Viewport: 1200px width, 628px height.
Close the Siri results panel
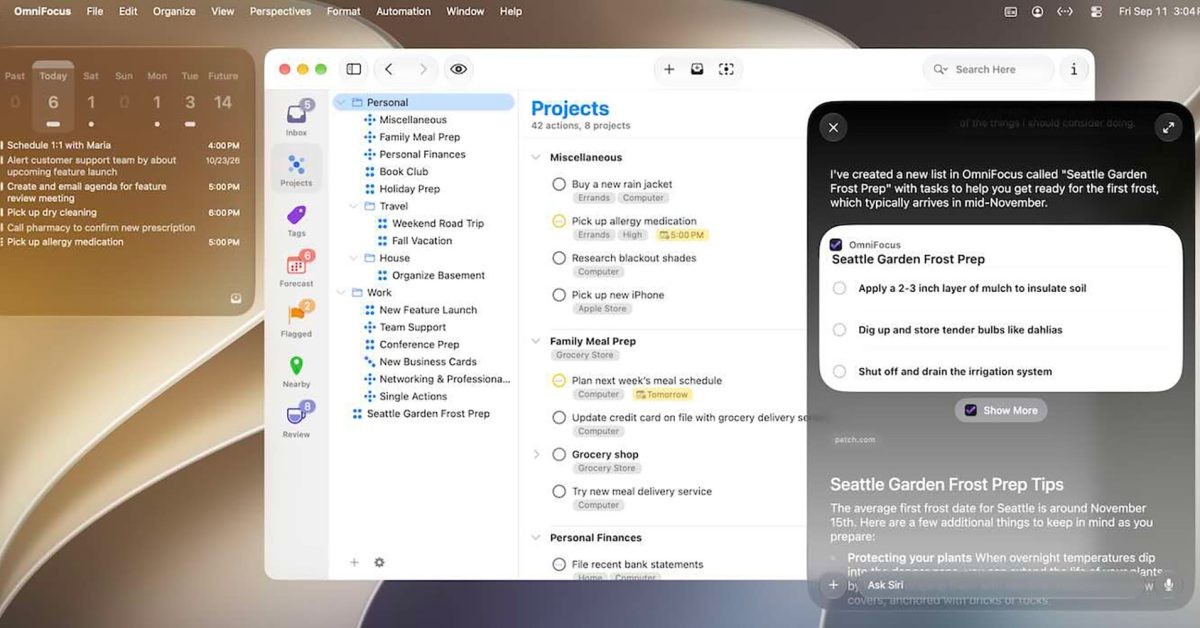coord(833,127)
